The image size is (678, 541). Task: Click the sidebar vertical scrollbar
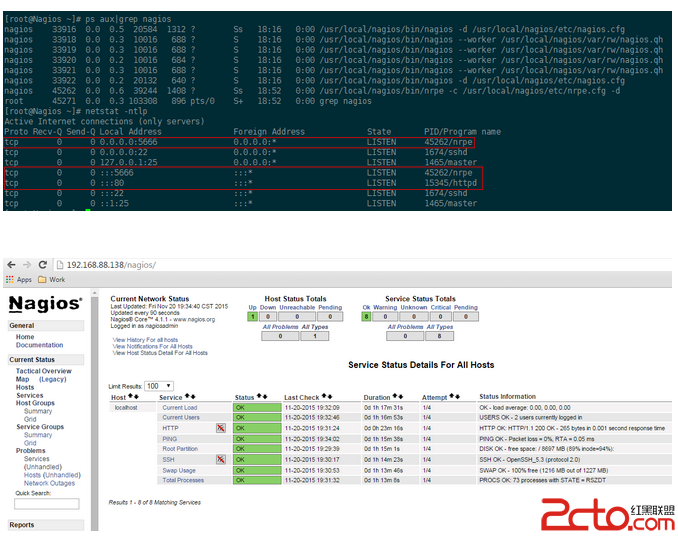[95, 411]
